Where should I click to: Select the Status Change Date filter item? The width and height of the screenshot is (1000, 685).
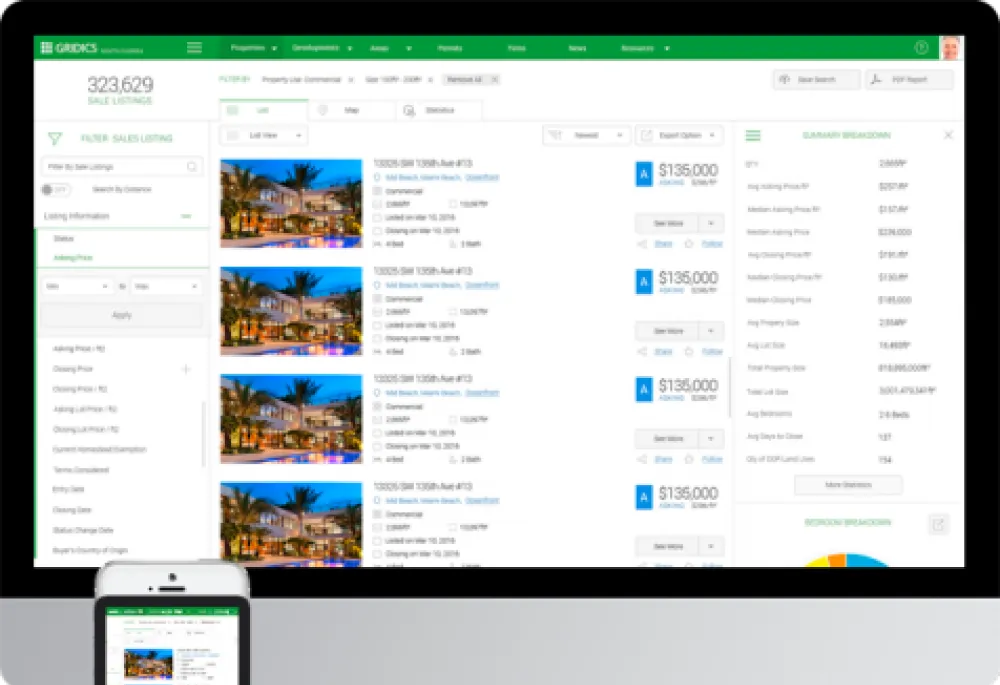[x=83, y=530]
